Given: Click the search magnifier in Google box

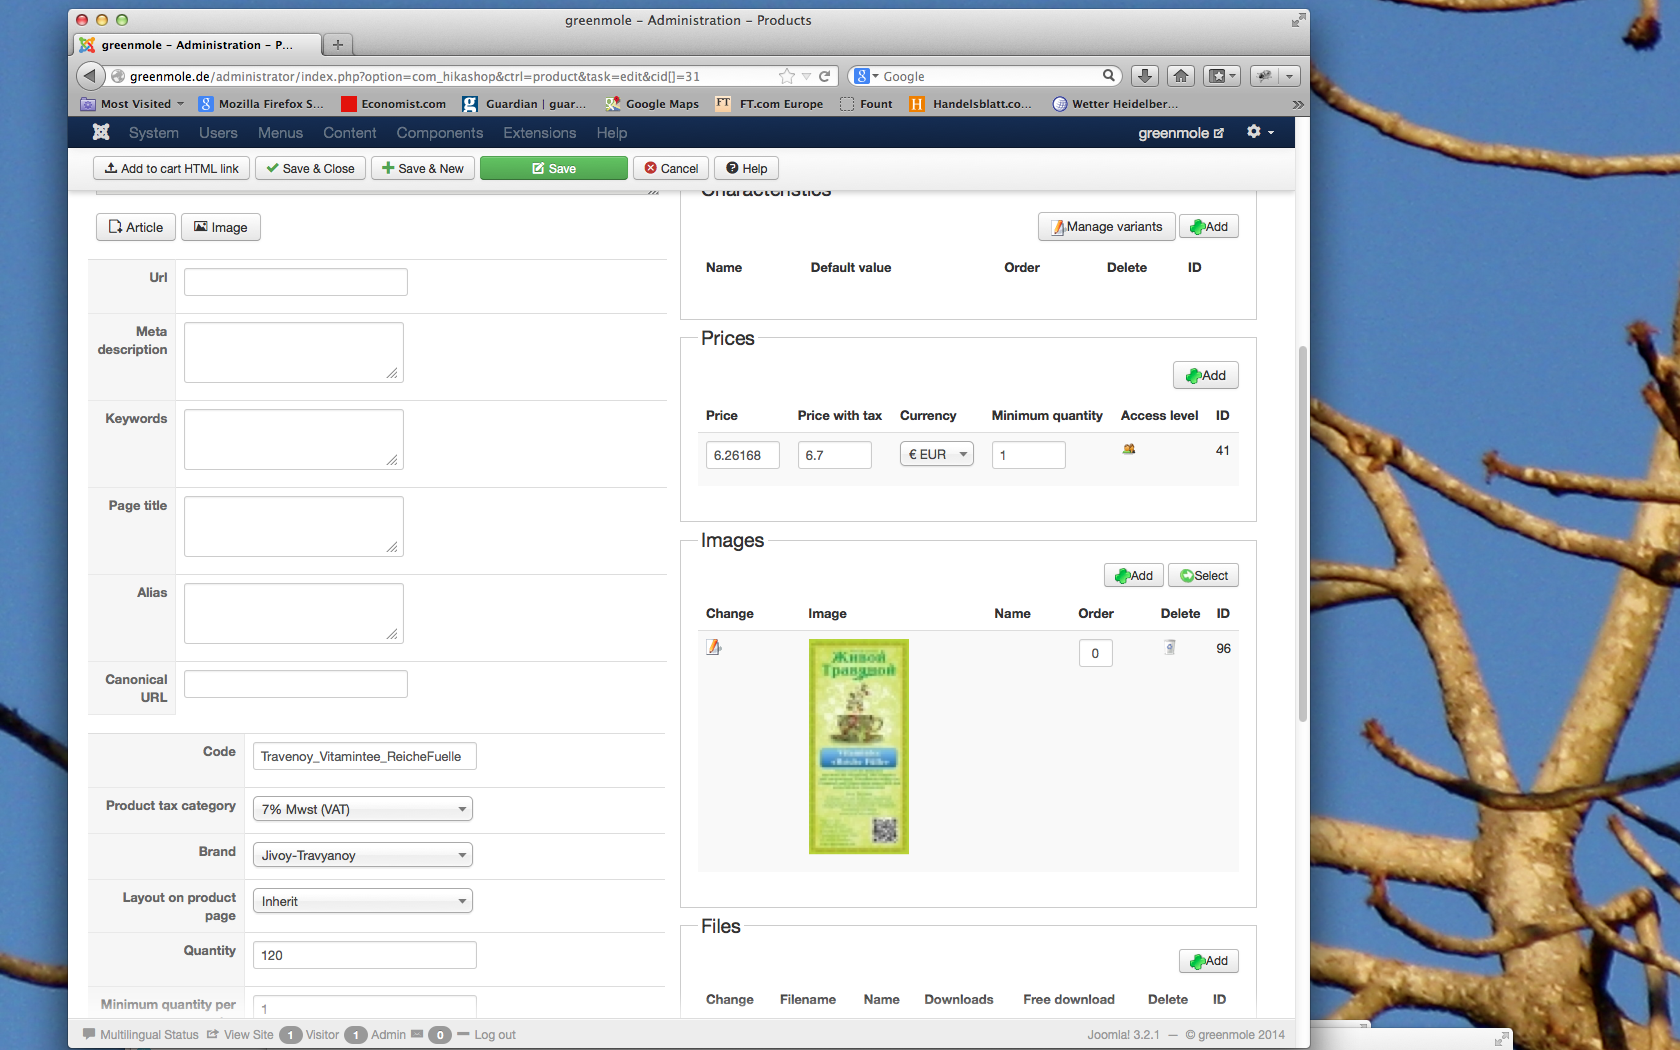Looking at the screenshot, I should click(1109, 76).
